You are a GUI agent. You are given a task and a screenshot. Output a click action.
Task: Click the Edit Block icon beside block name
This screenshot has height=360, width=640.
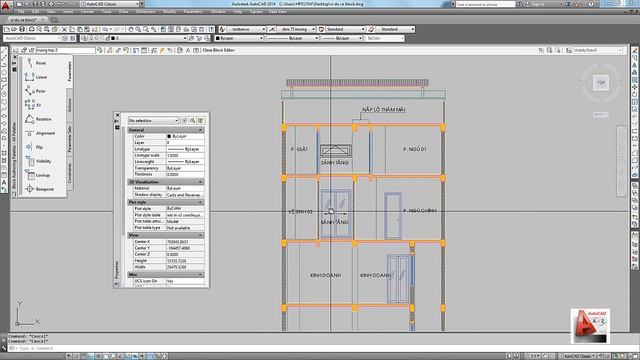(x=16, y=50)
